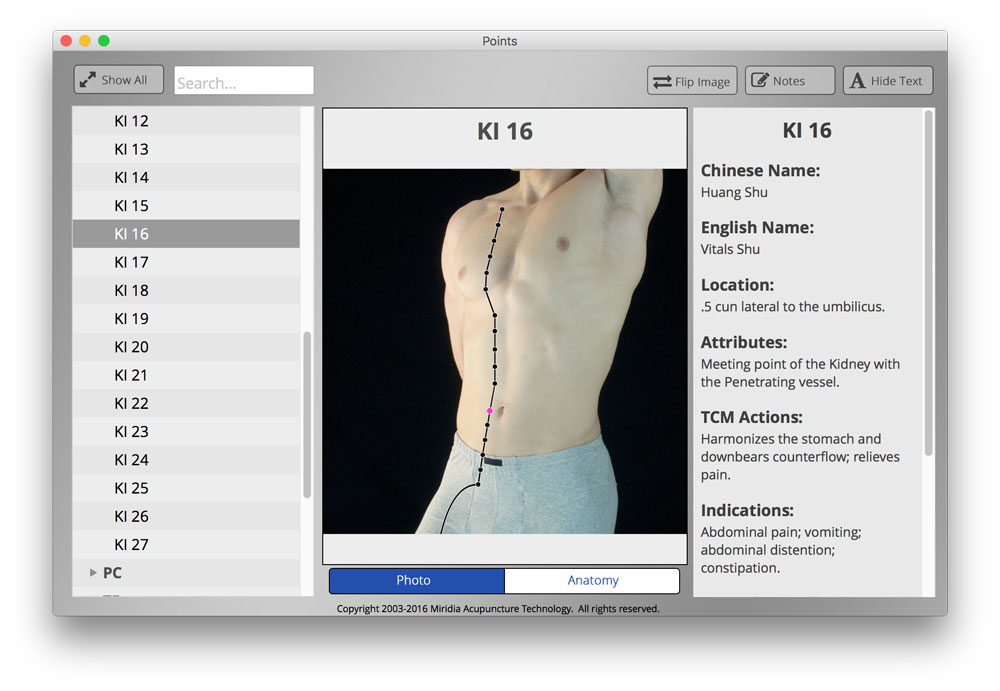
Task: Click the English name 'Vitals Shu'
Action: click(730, 249)
